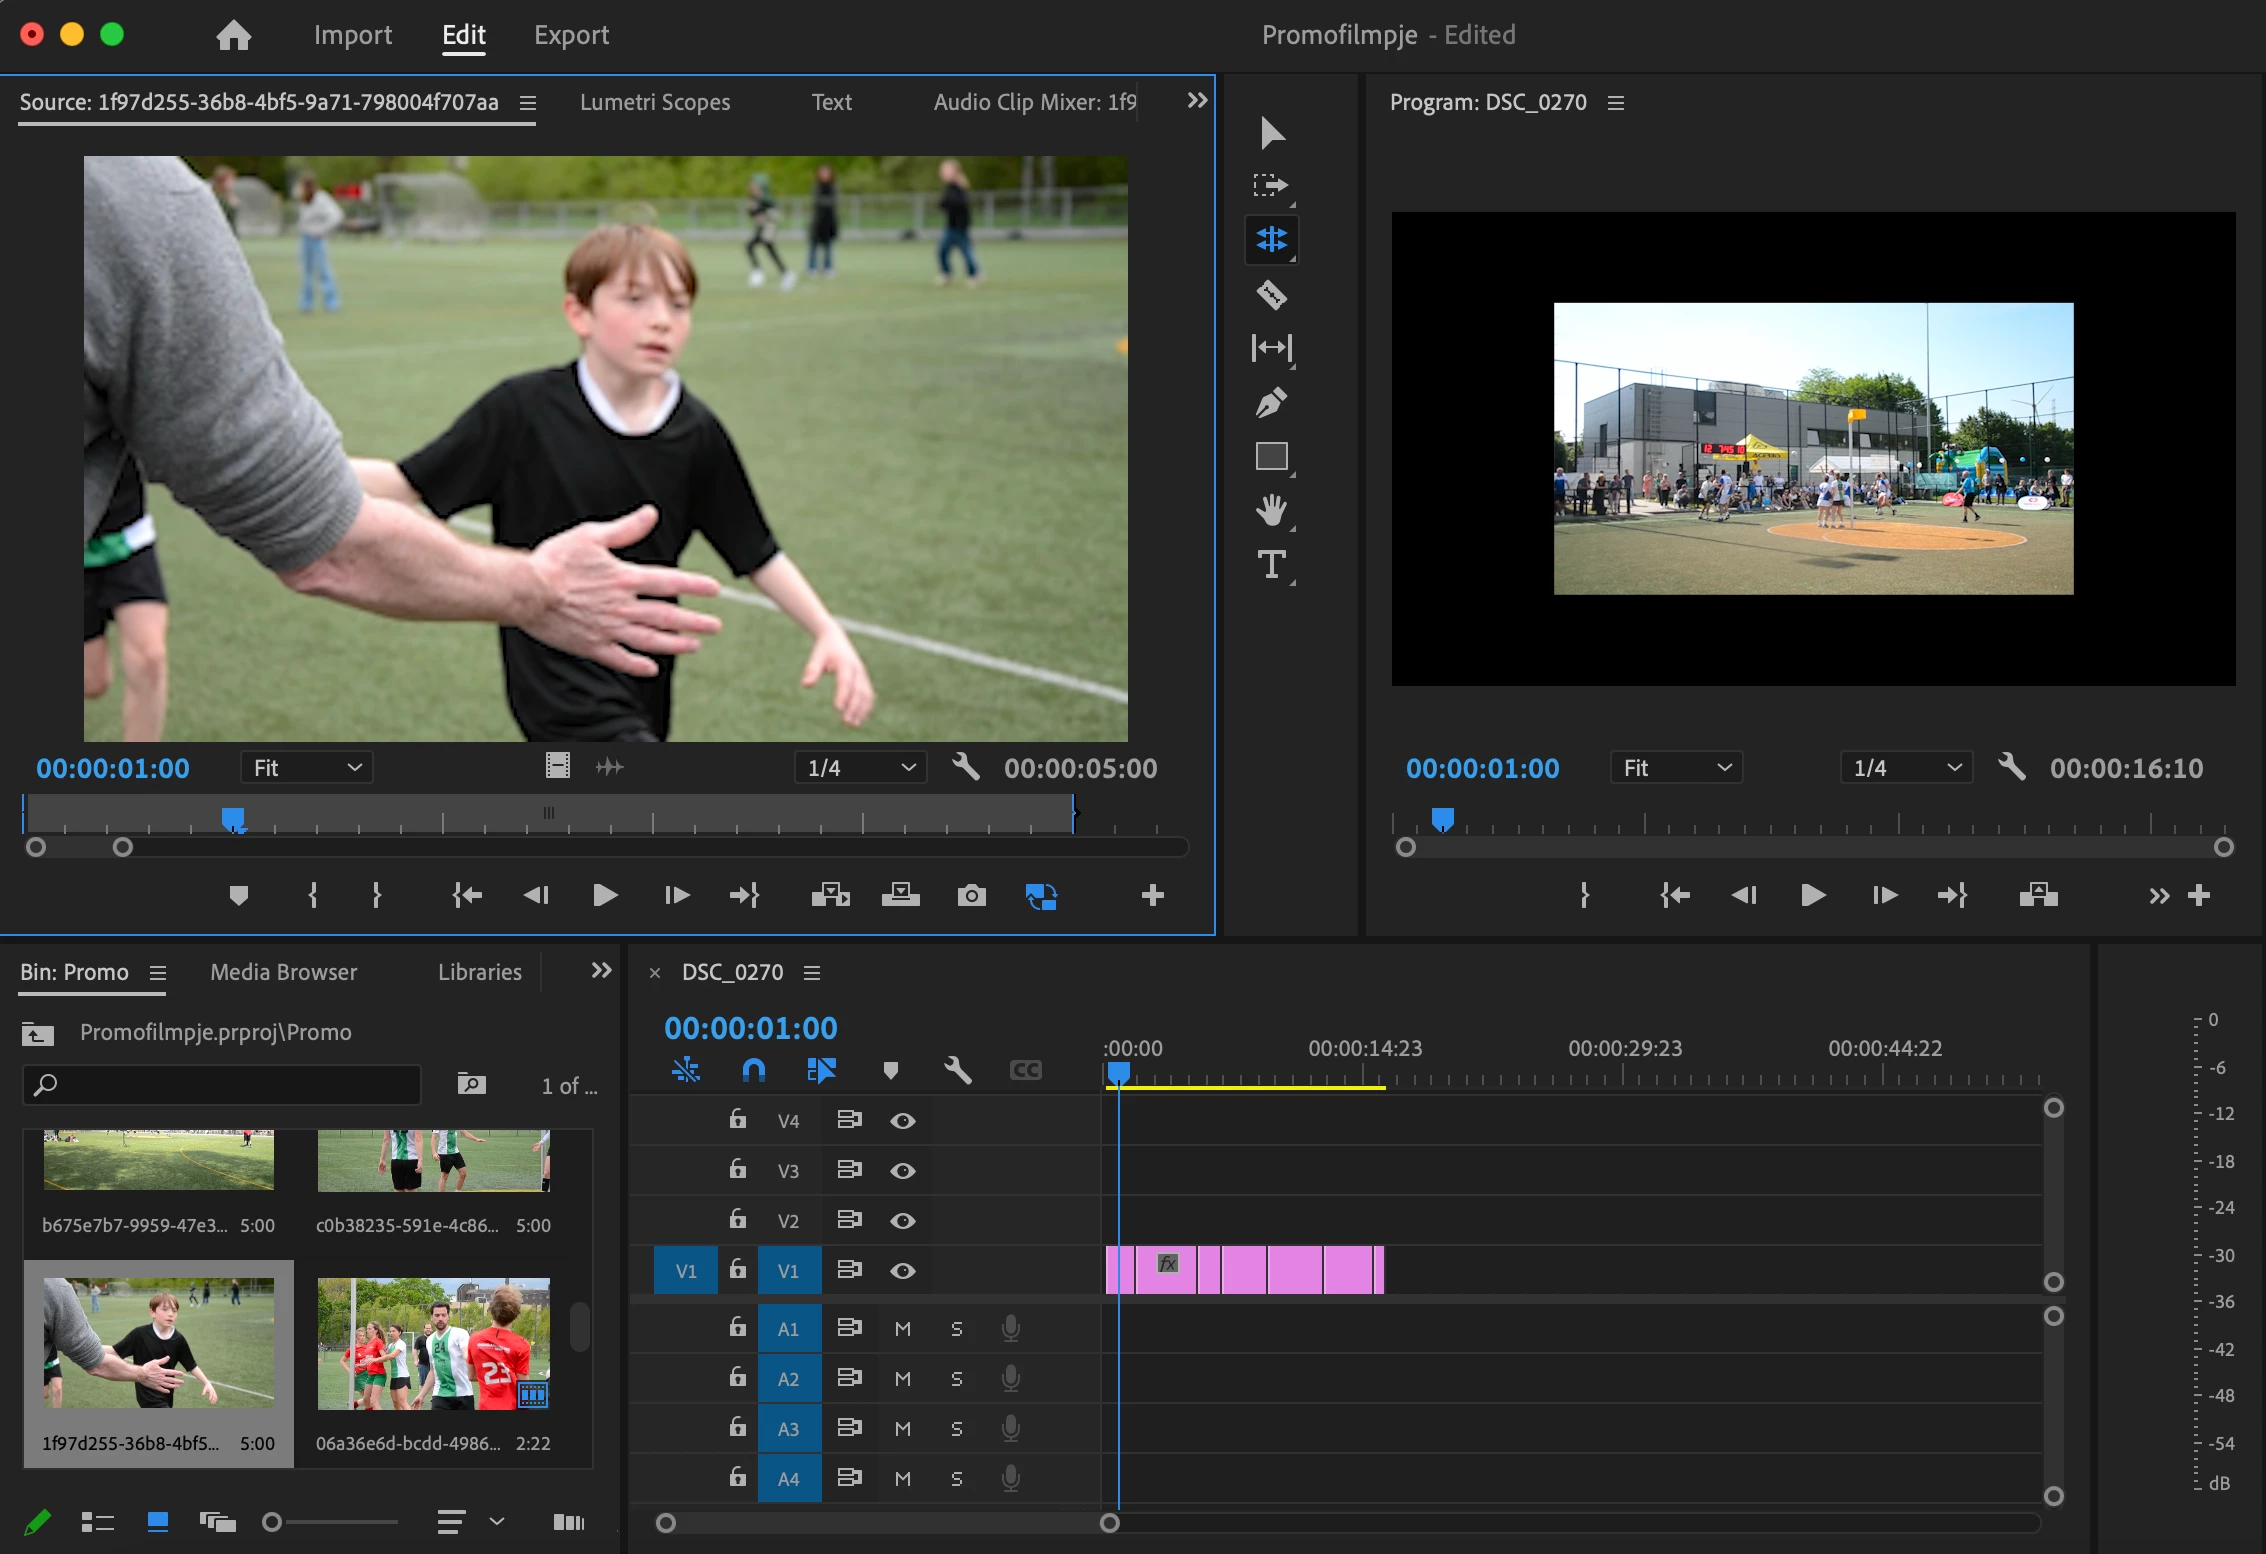Open Program monitor 1/4 resolution dropdown
Screen dimensions: 2266x1554
tap(1905, 768)
